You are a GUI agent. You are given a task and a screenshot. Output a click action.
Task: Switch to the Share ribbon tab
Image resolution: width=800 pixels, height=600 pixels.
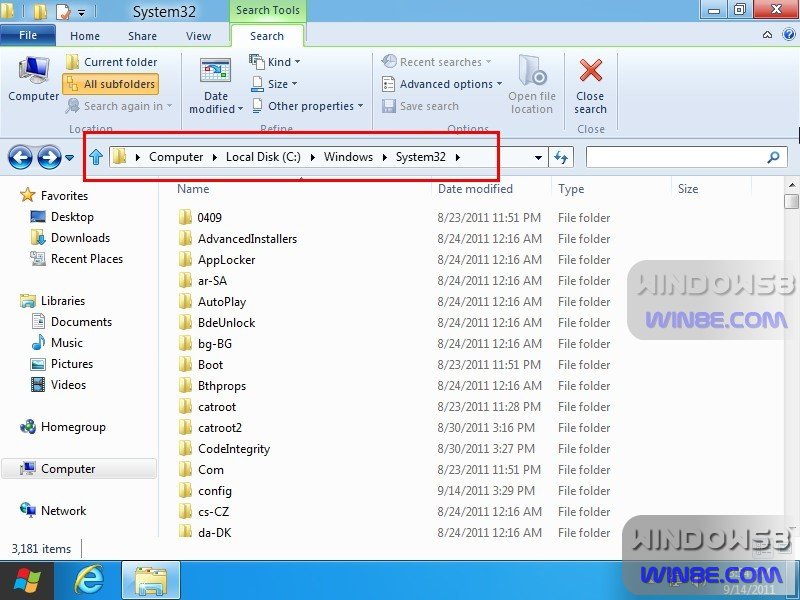coord(142,36)
